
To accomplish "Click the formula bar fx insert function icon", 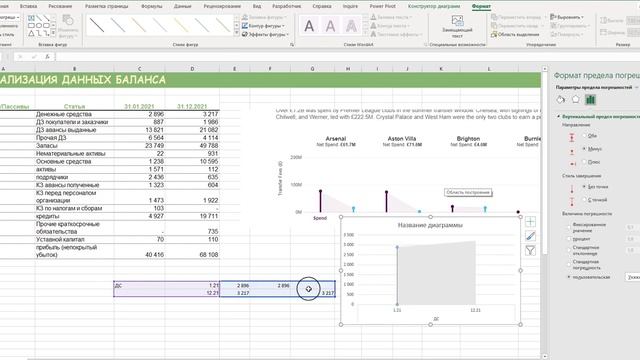I will coord(47,57).
